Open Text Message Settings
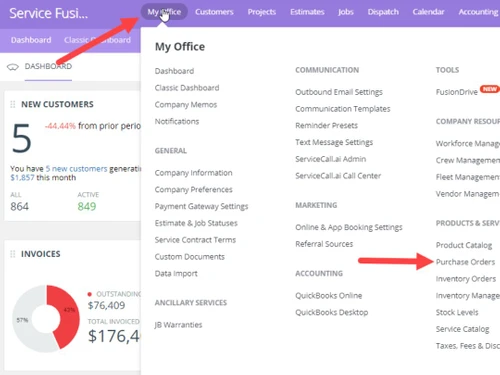The image size is (500, 375). tap(334, 142)
